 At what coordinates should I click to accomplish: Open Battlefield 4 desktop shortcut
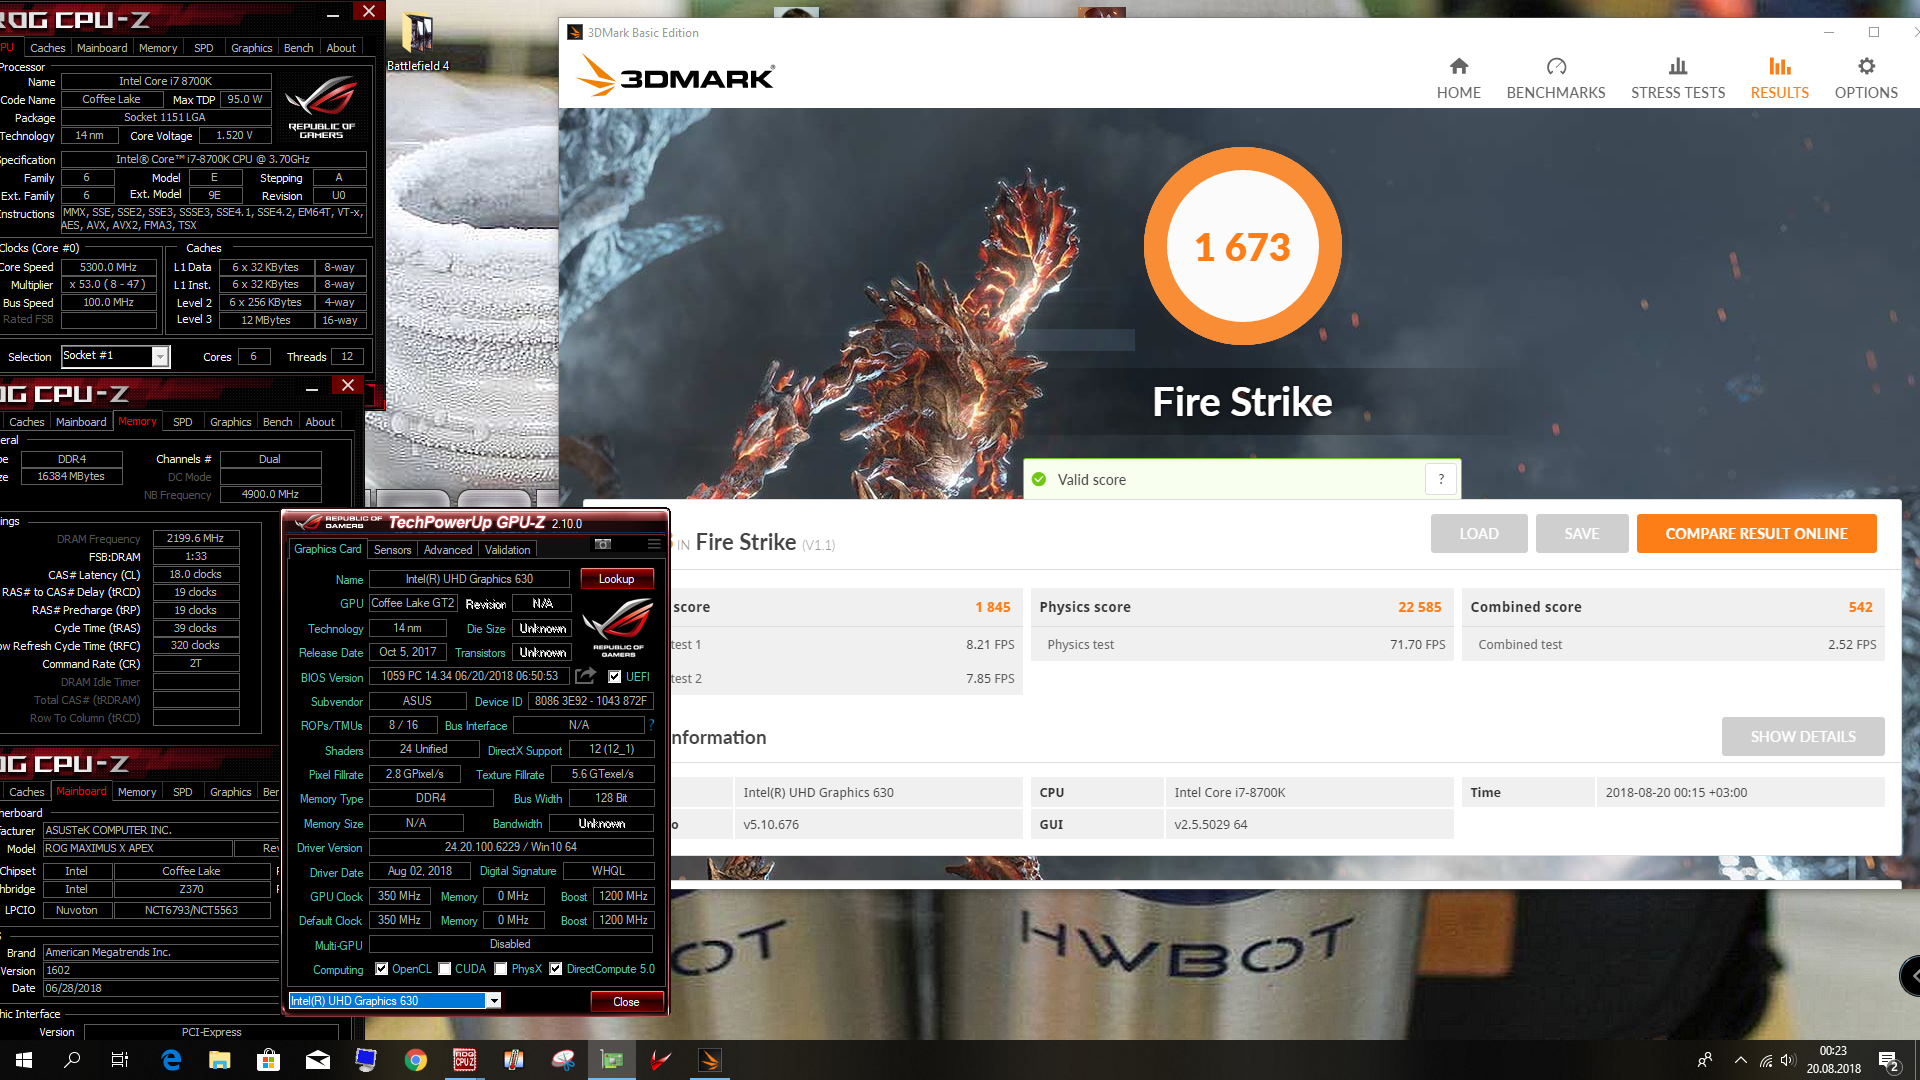coord(418,43)
